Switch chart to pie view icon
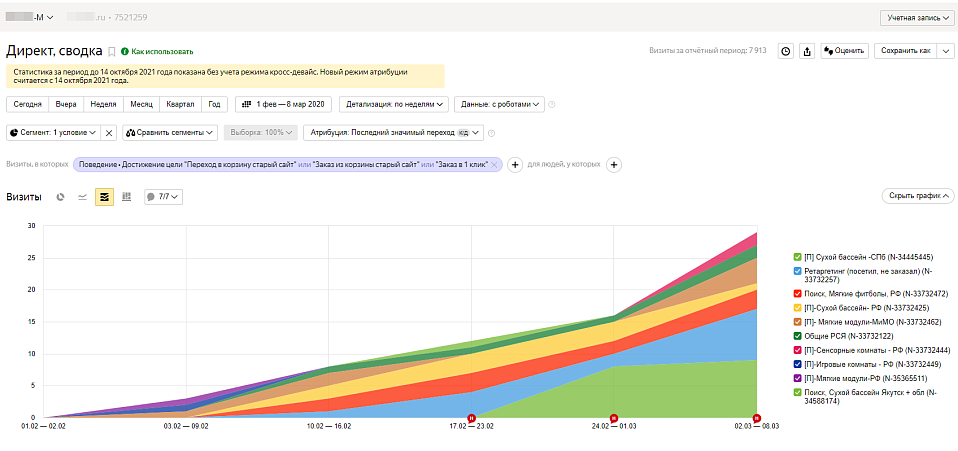 point(60,197)
